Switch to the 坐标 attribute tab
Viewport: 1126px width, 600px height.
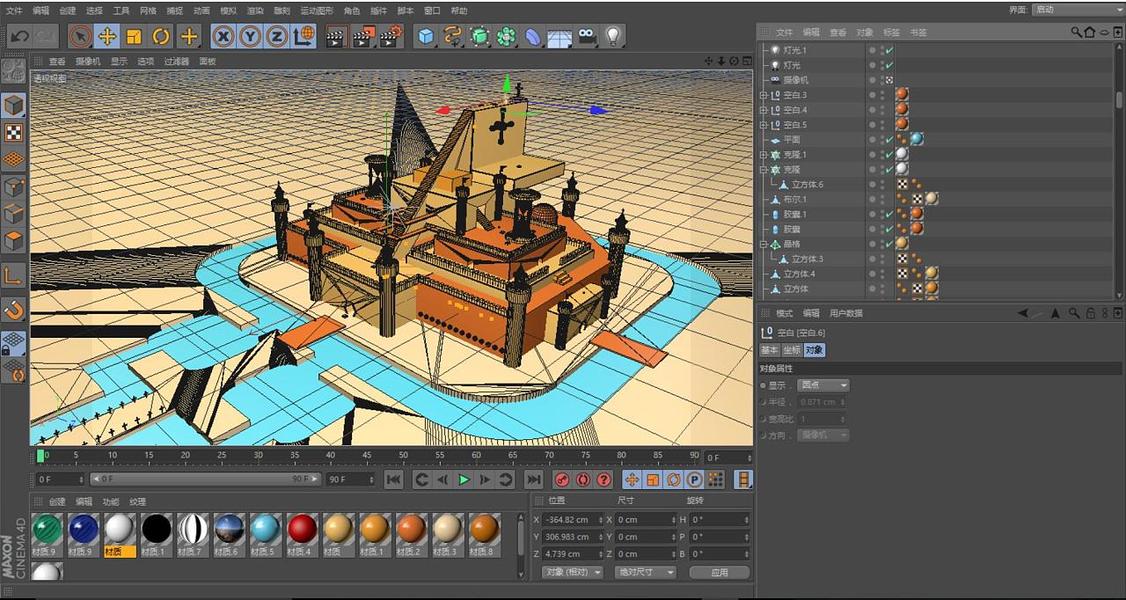pyautogui.click(x=792, y=350)
